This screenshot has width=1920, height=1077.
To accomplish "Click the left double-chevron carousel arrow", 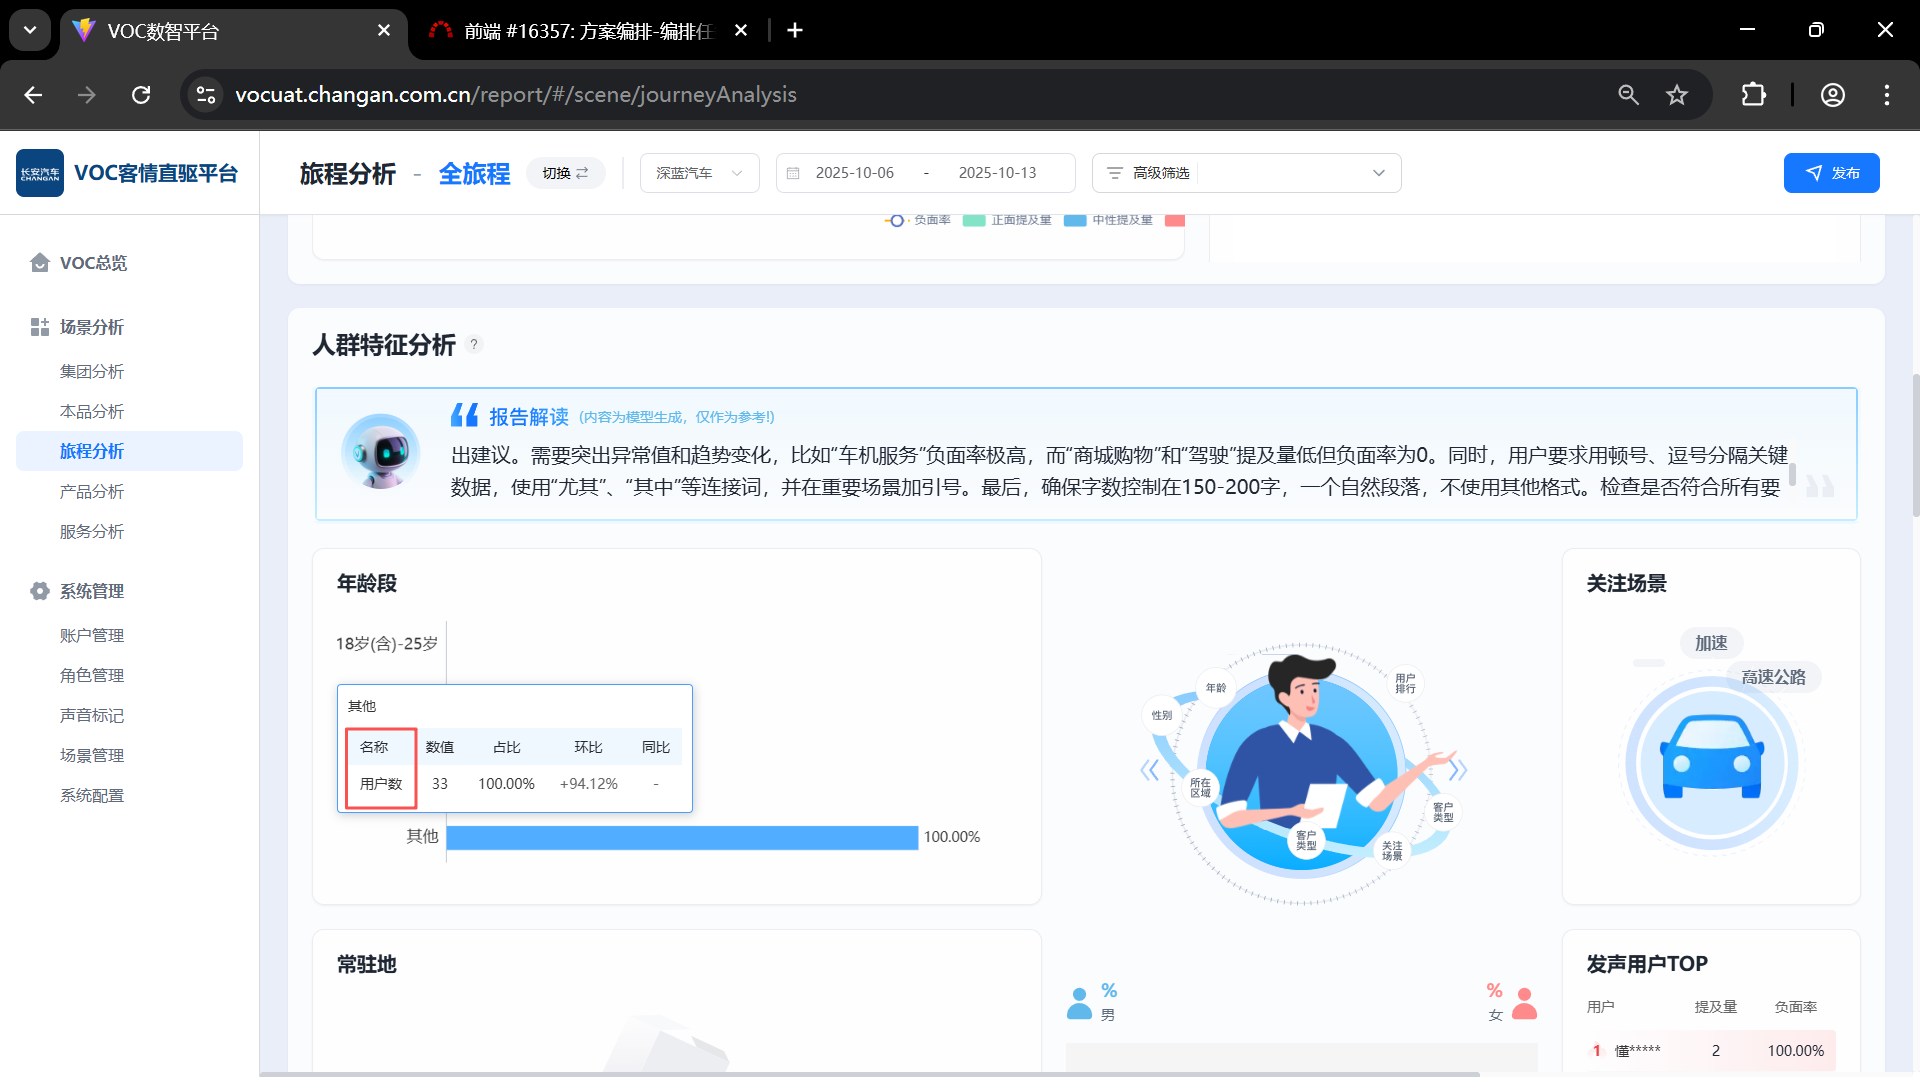I will coord(1150,769).
